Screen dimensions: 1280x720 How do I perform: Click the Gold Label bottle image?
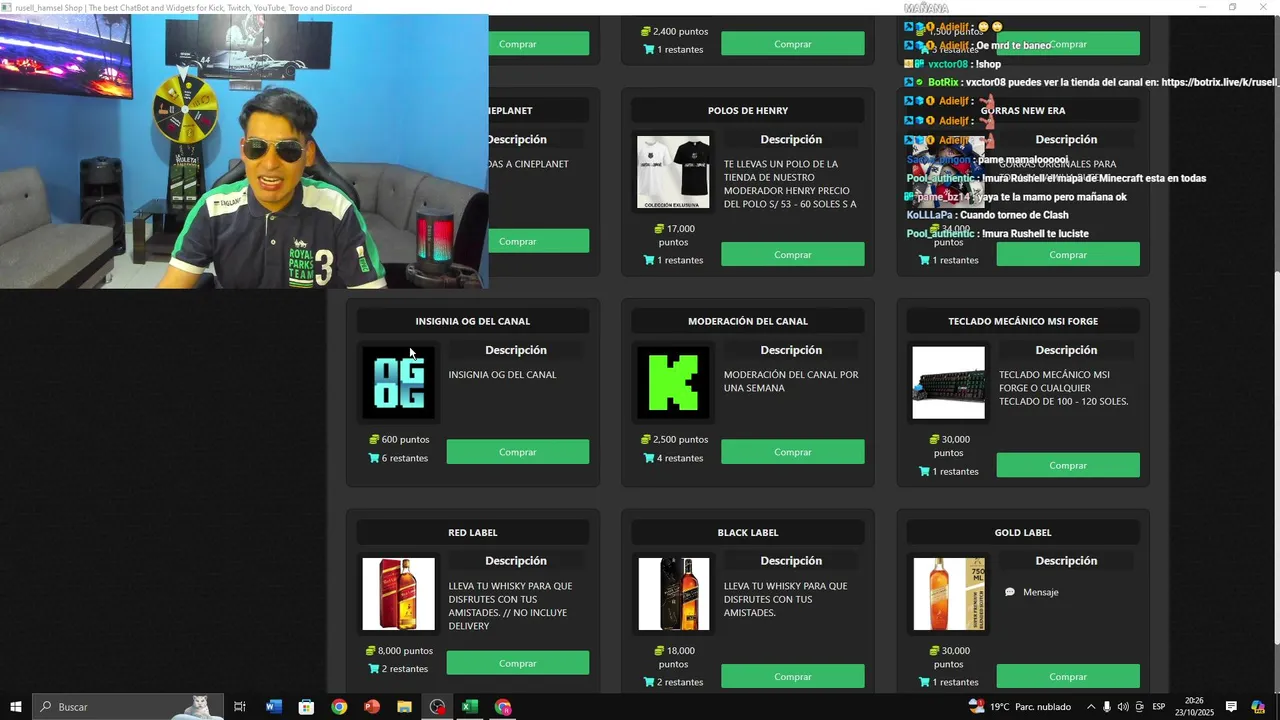pos(949,594)
